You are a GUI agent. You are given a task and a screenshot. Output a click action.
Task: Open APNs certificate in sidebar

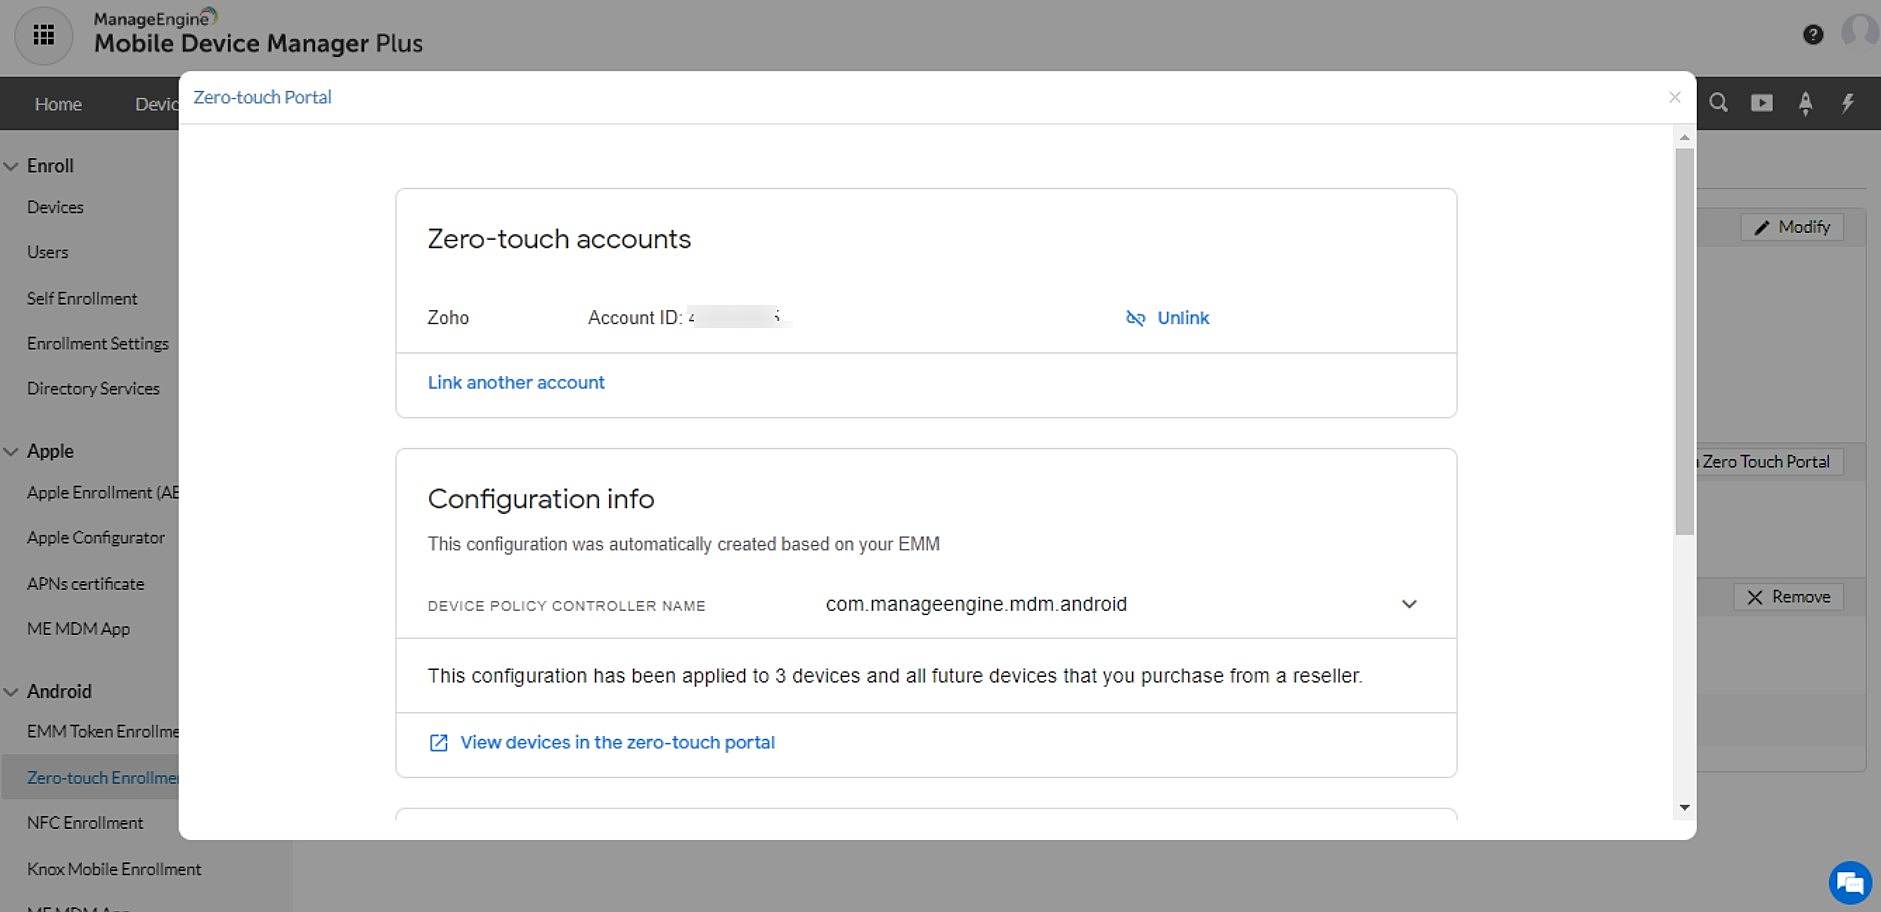[x=86, y=583]
